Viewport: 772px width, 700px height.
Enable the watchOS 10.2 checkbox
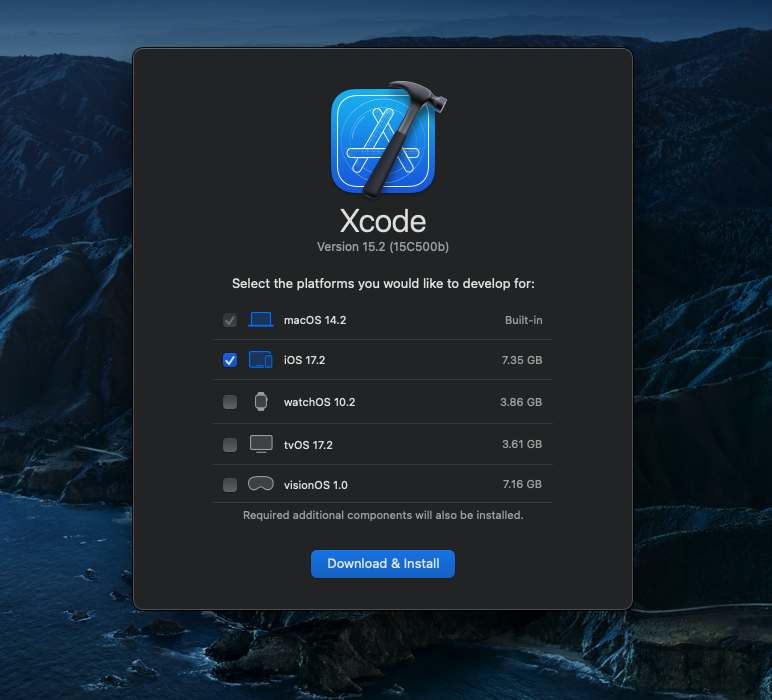230,402
